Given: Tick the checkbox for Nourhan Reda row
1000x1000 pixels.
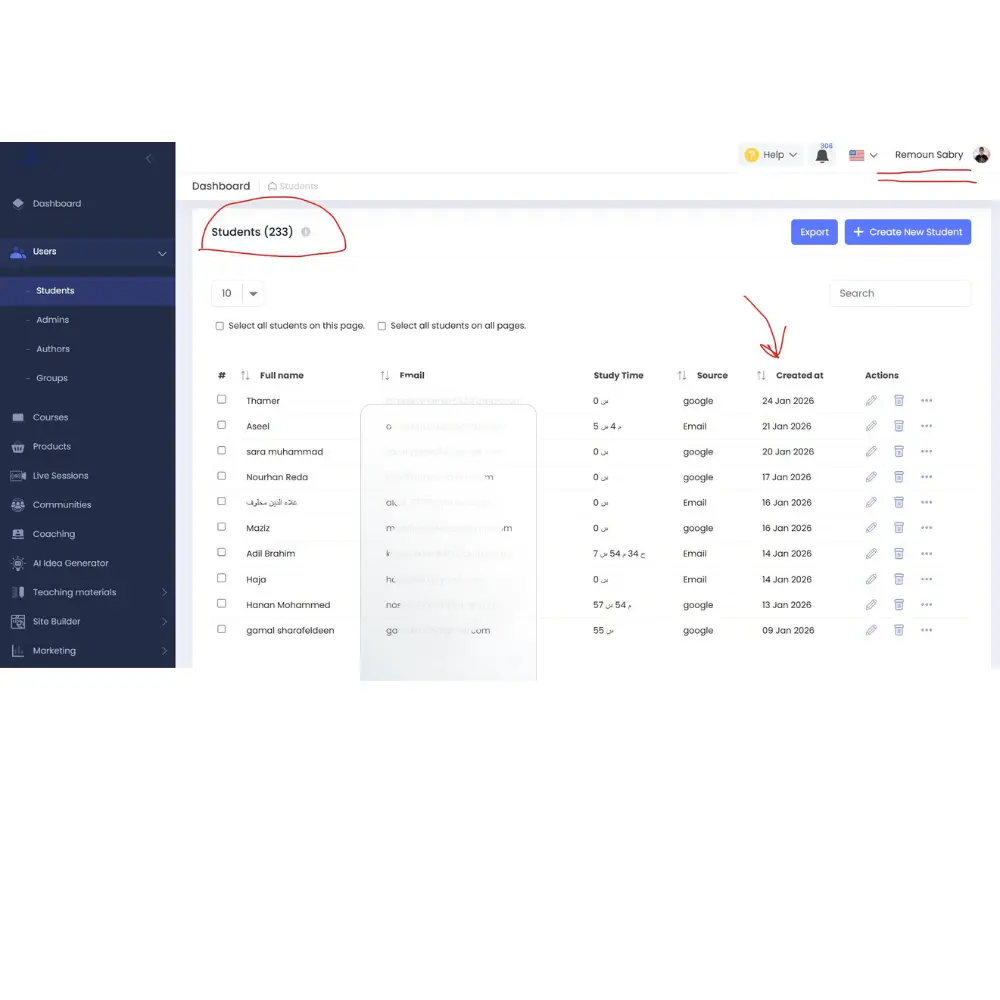Looking at the screenshot, I should coord(222,477).
